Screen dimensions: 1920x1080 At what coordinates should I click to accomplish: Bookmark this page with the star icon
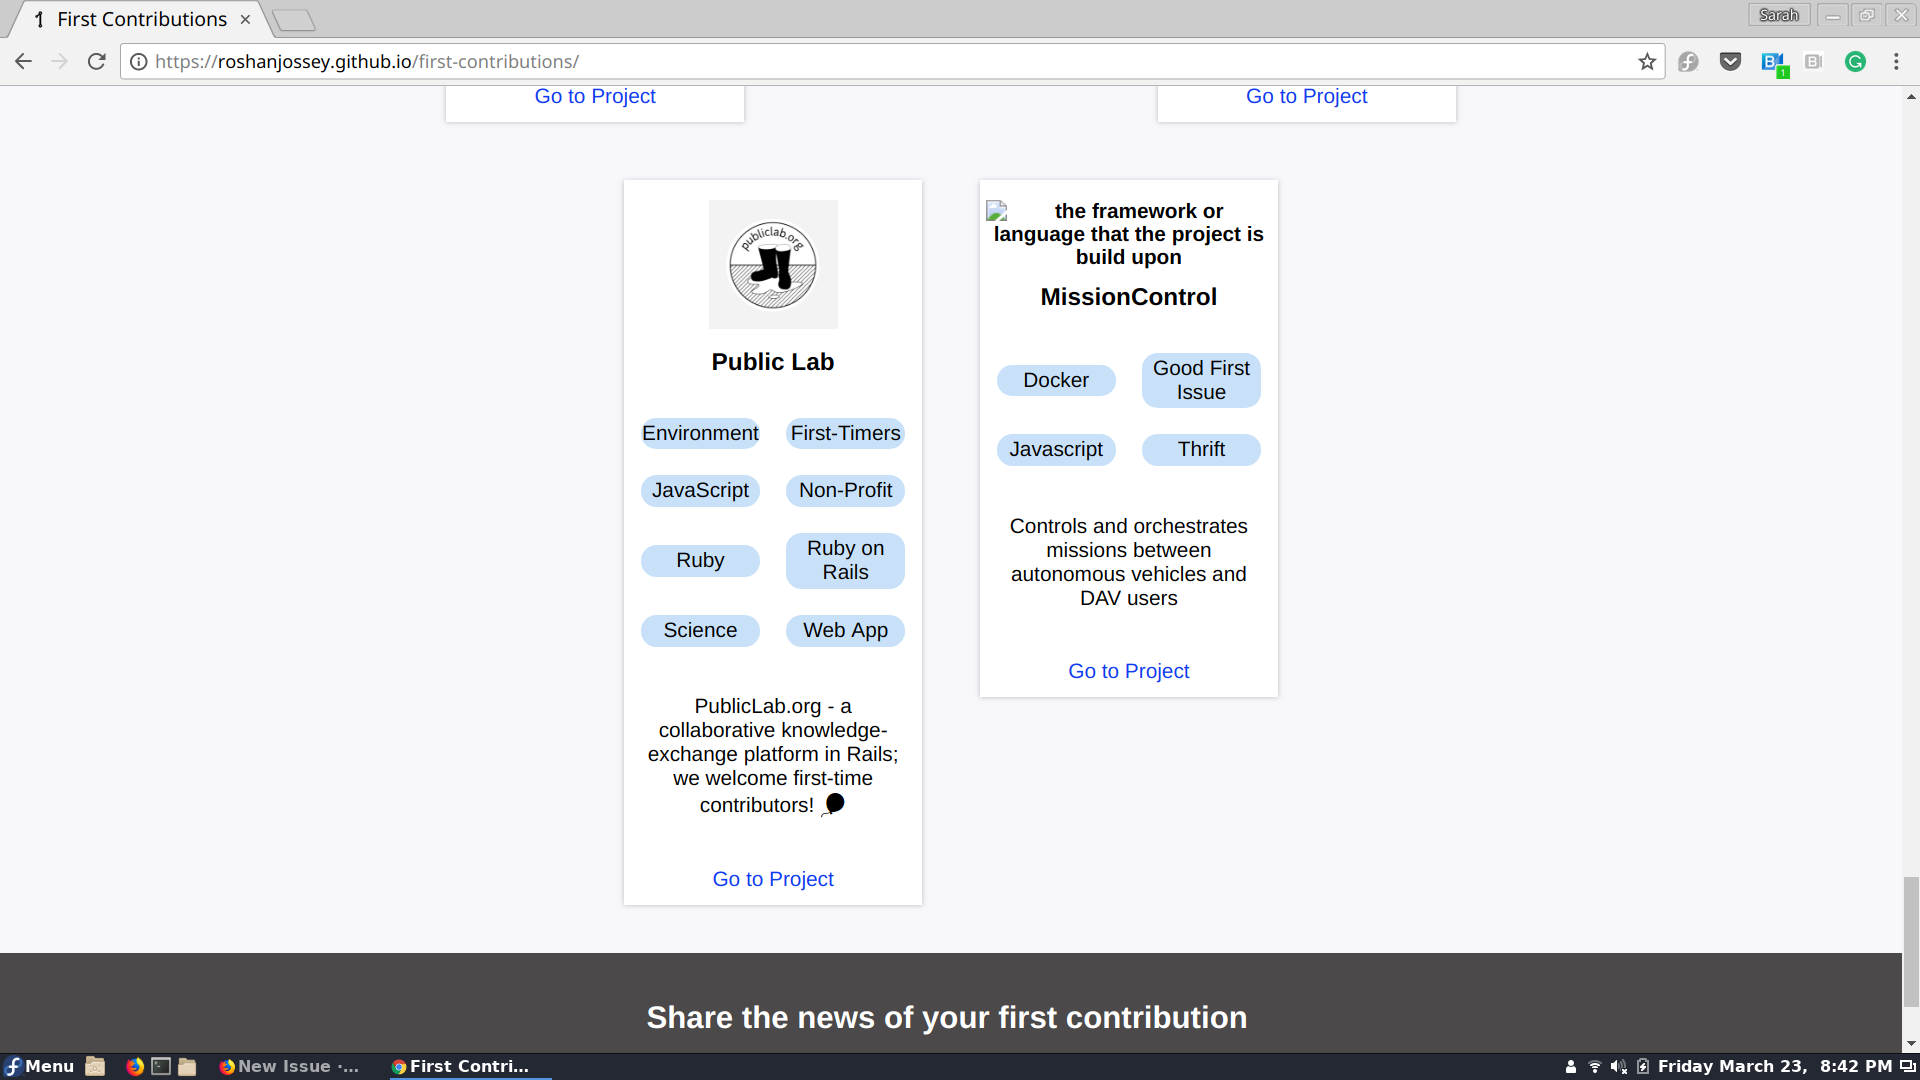pyautogui.click(x=1647, y=62)
